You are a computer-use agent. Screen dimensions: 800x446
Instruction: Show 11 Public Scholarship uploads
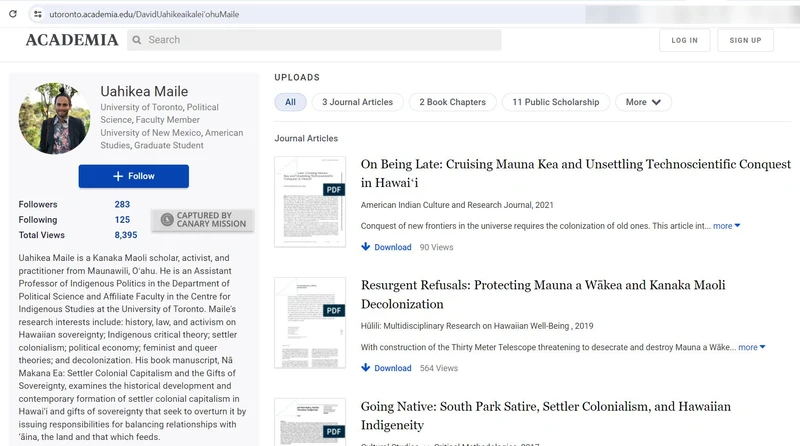pyautogui.click(x=555, y=102)
